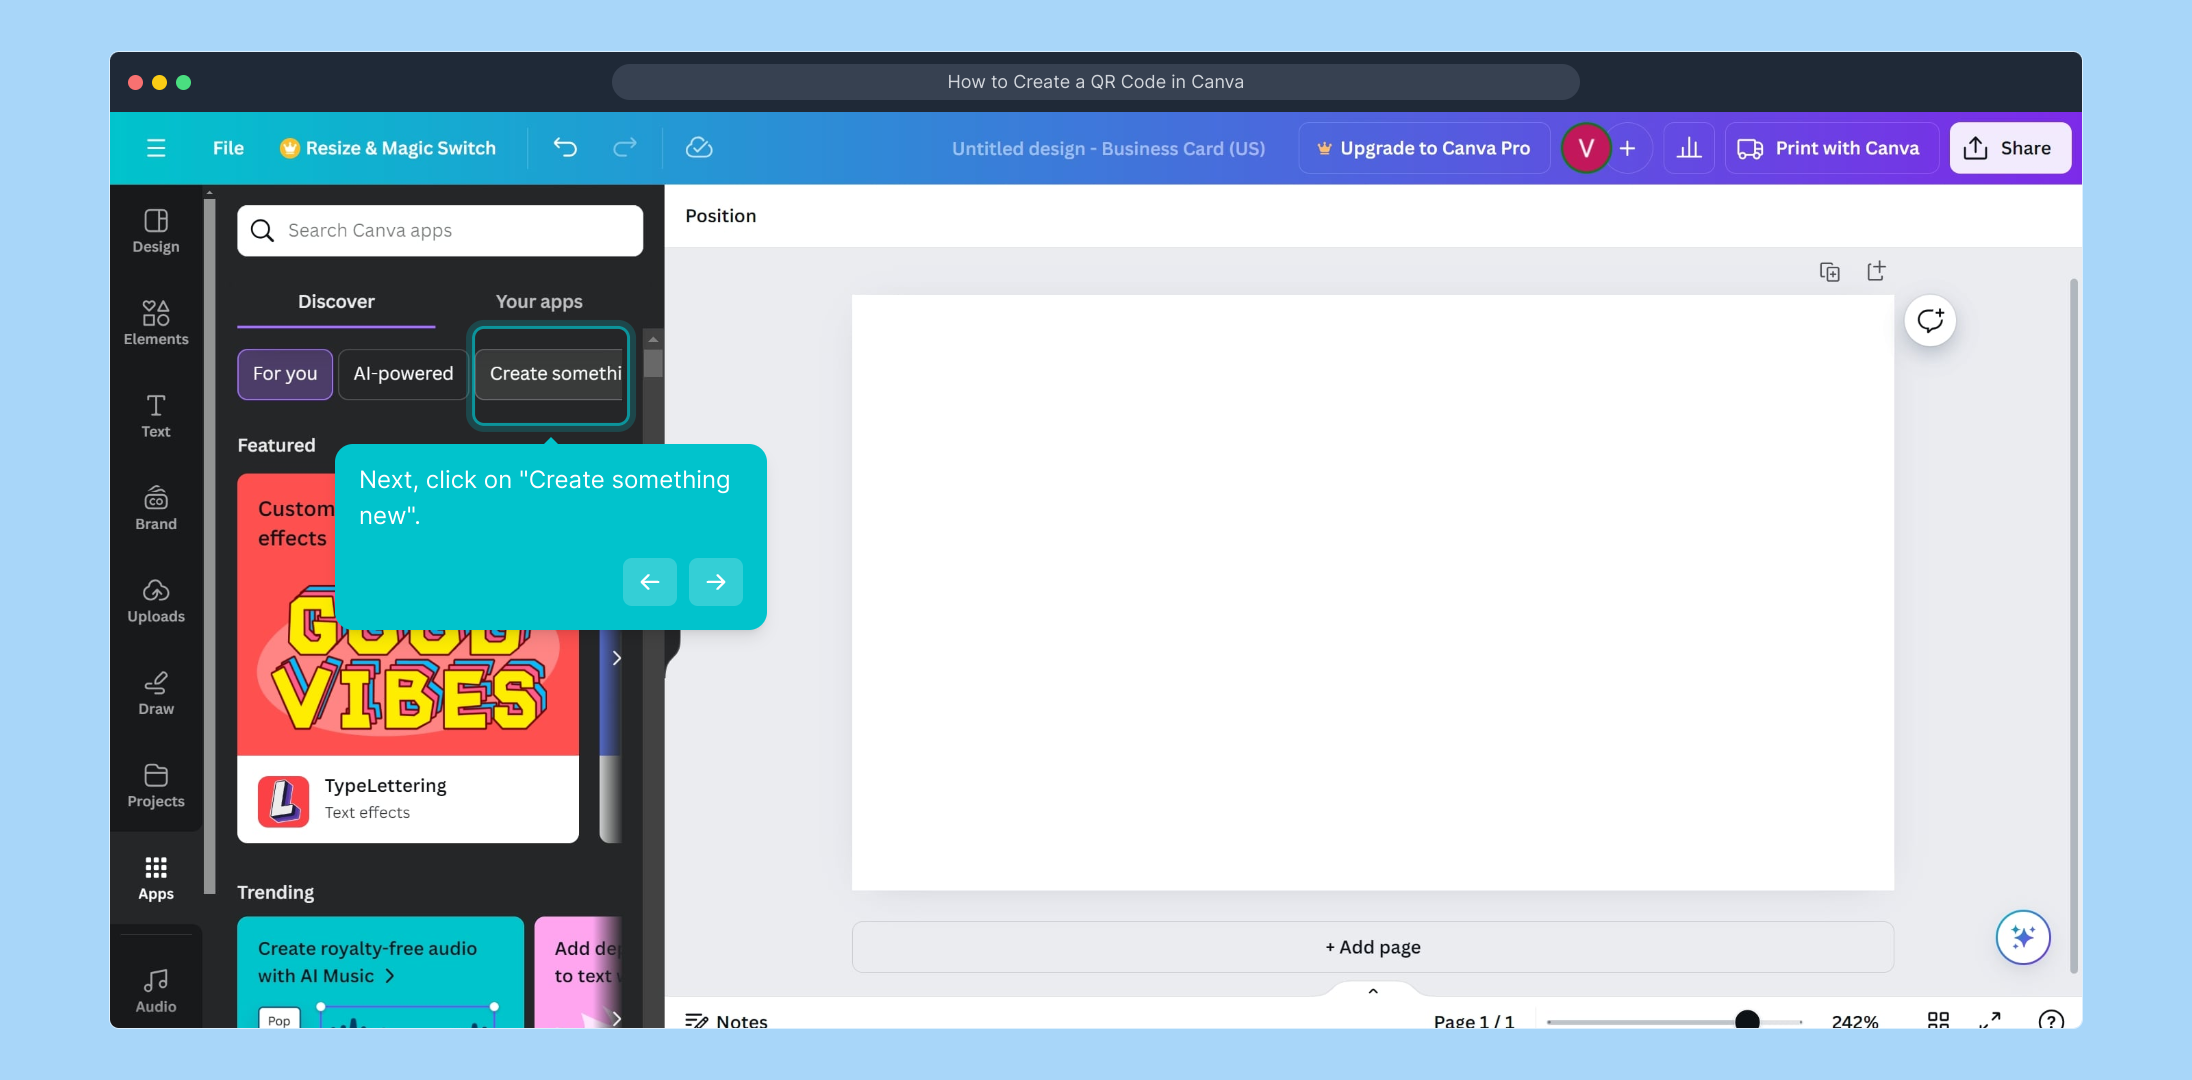2192x1080 pixels.
Task: Select the Text sidebar icon
Action: [x=156, y=416]
